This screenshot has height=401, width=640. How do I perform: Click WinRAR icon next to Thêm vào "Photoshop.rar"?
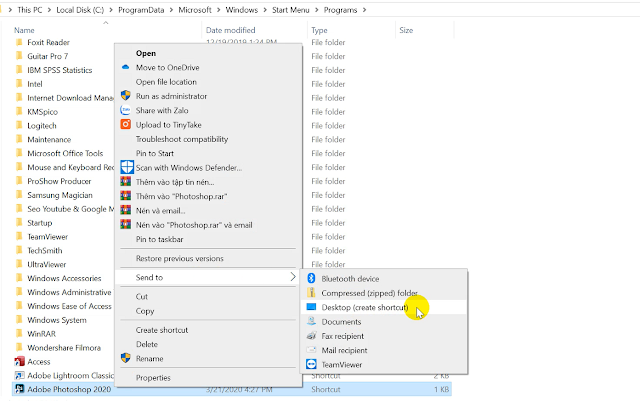click(125, 196)
